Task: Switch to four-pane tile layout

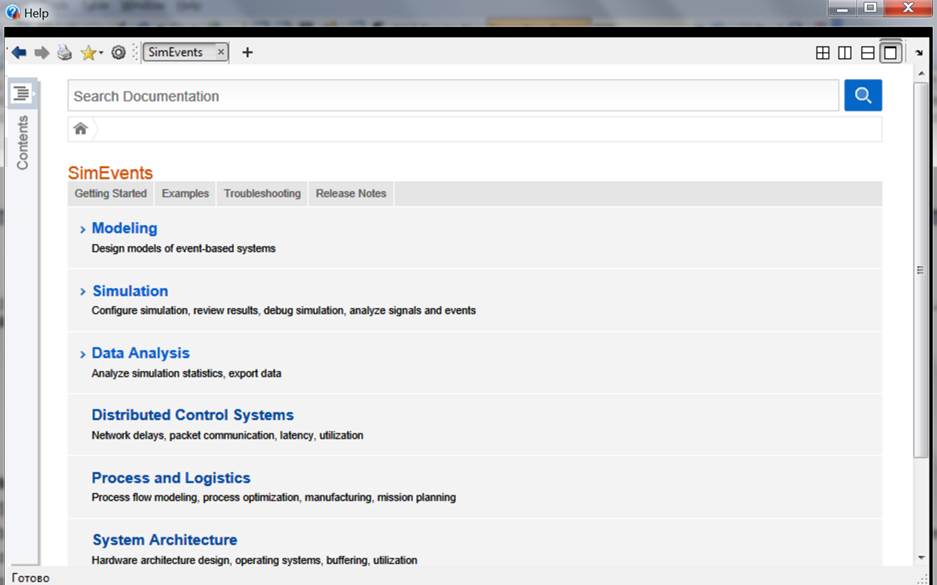Action: (x=822, y=53)
